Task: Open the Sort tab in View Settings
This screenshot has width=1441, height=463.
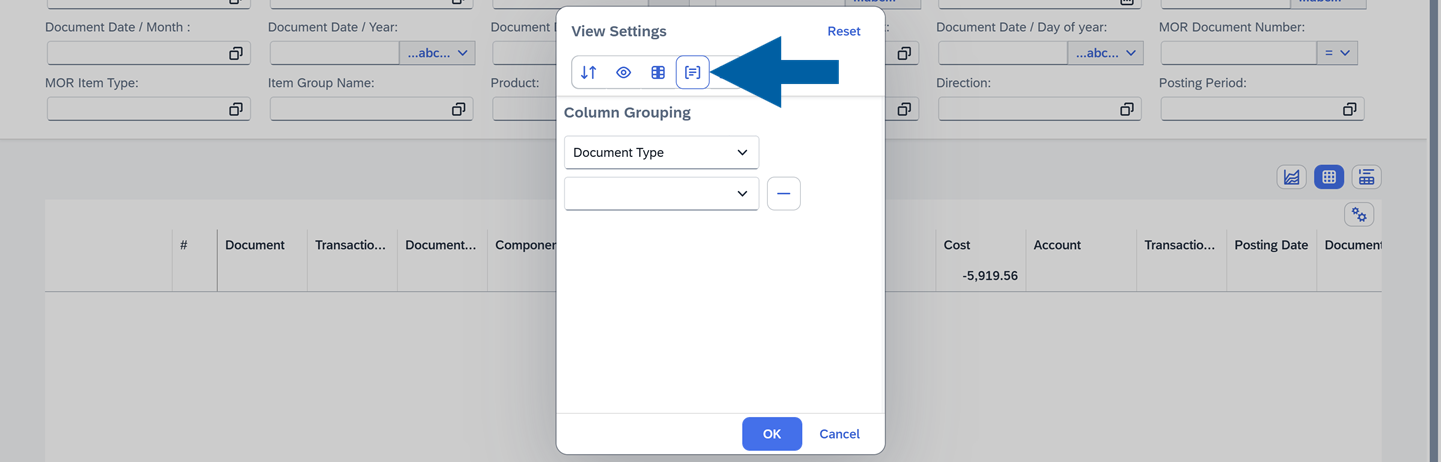Action: [589, 72]
